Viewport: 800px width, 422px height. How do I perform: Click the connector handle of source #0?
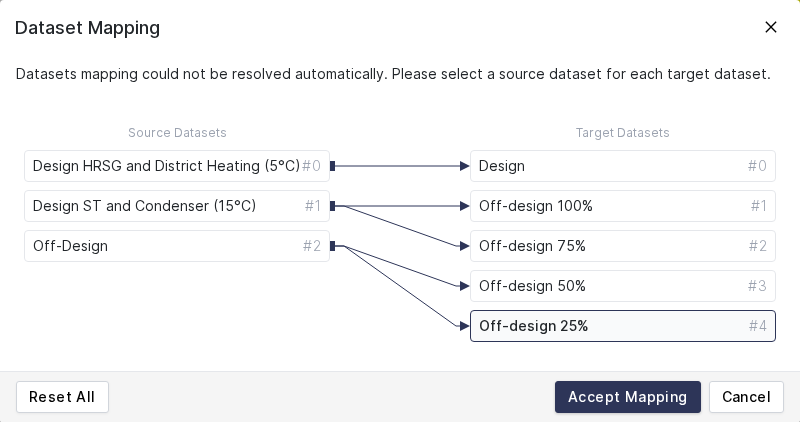pyautogui.click(x=333, y=166)
